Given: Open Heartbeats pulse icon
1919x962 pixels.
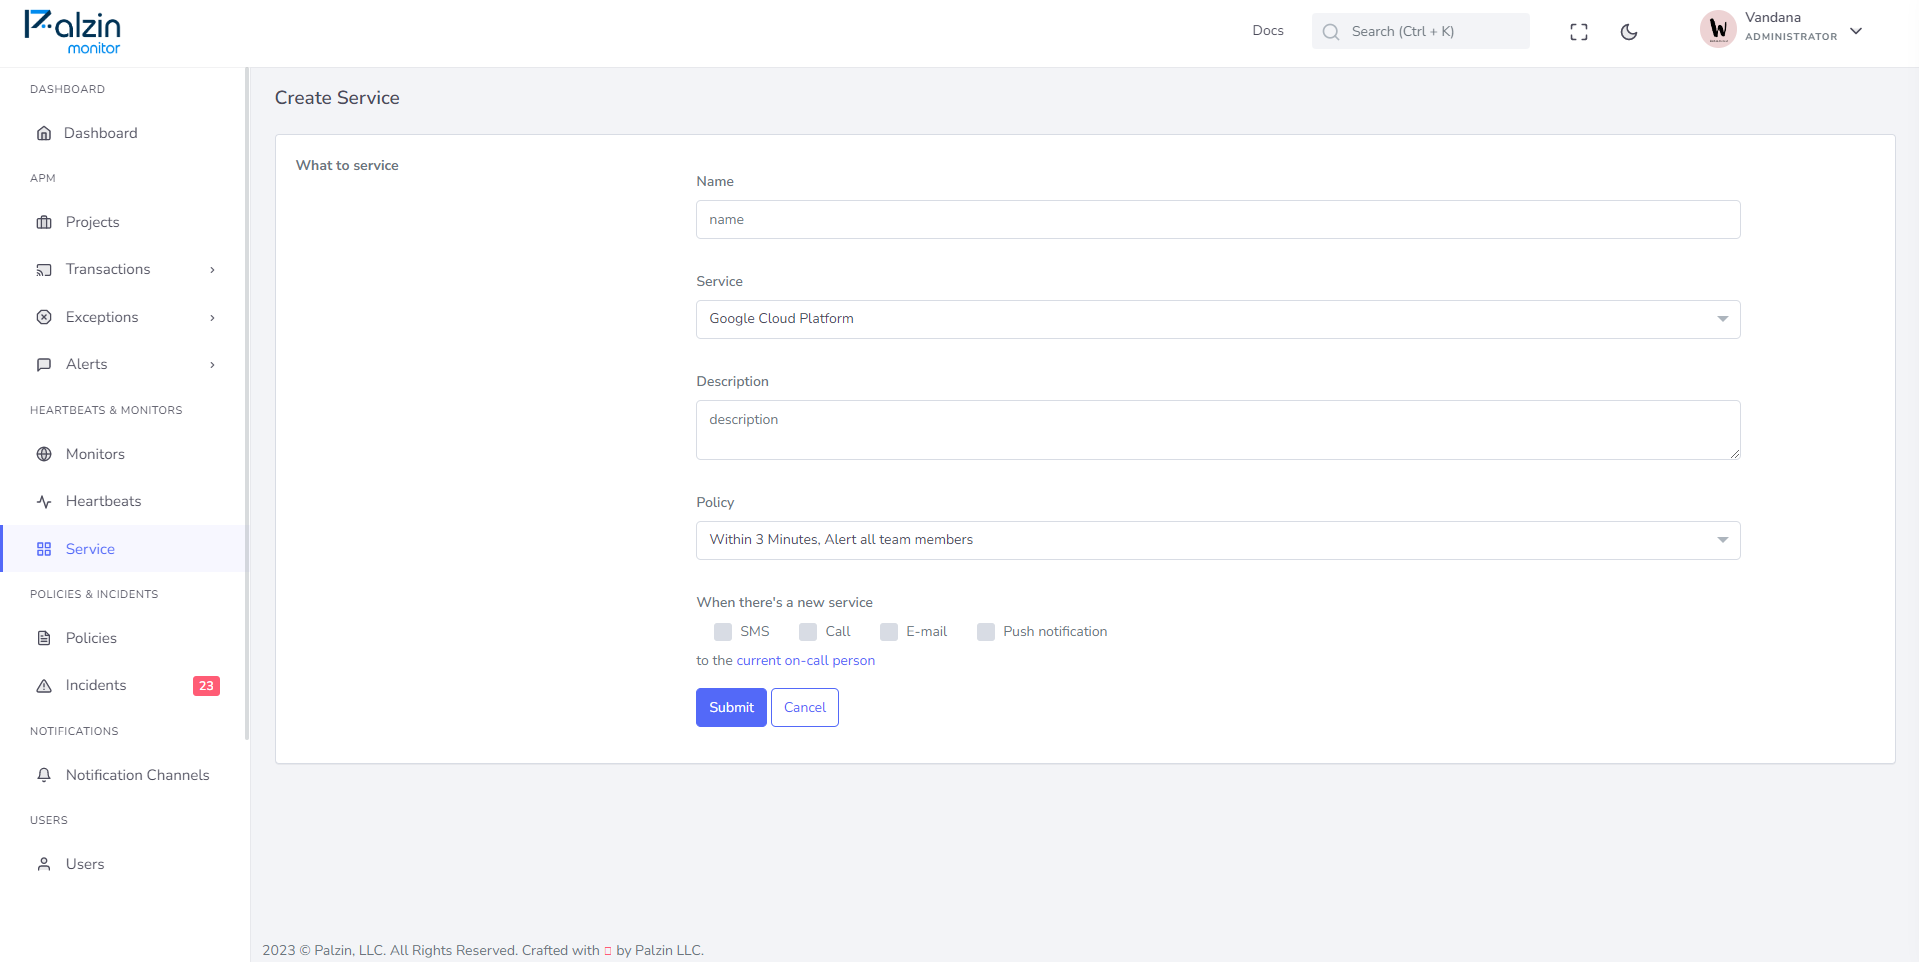Looking at the screenshot, I should 44,501.
